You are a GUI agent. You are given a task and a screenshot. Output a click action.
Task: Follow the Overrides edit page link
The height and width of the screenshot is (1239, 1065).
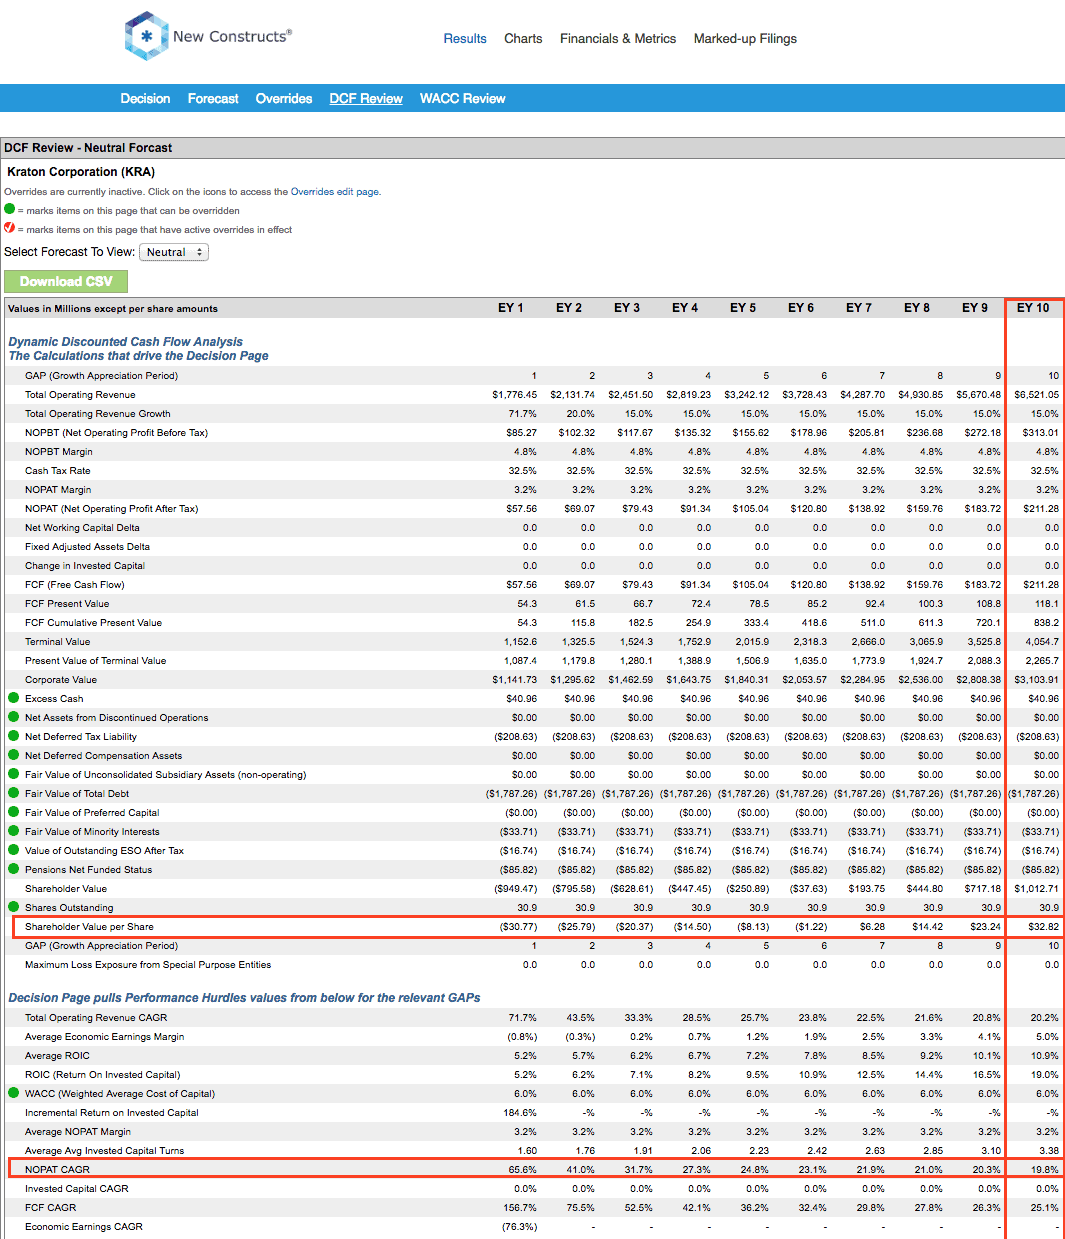(x=334, y=192)
